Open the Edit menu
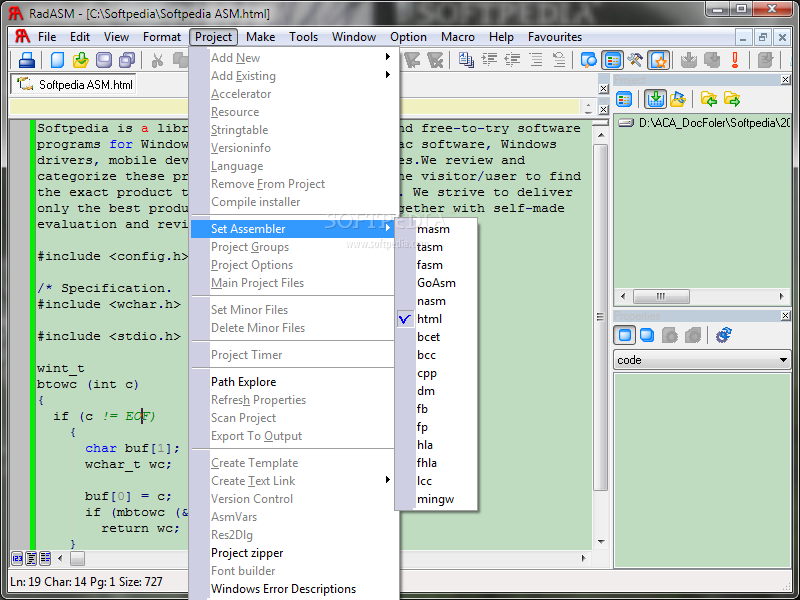The image size is (800, 600). point(80,37)
